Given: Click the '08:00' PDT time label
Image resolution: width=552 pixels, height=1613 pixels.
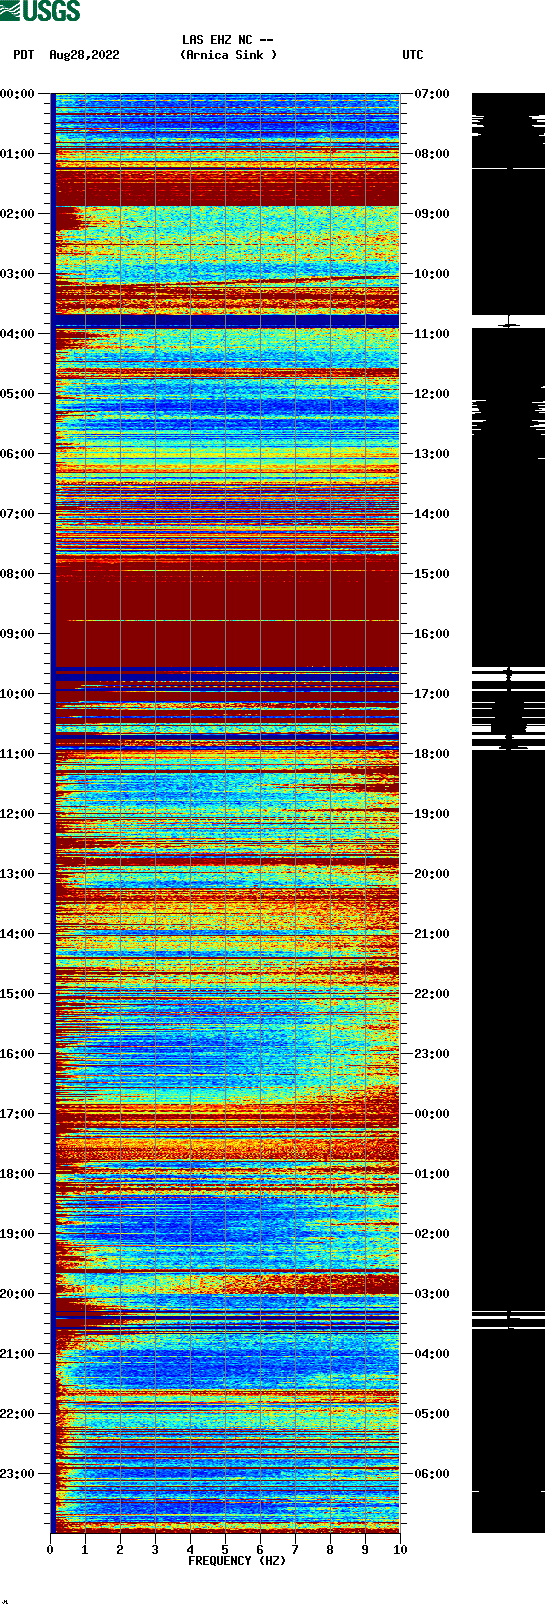Looking at the screenshot, I should pyautogui.click(x=18, y=574).
